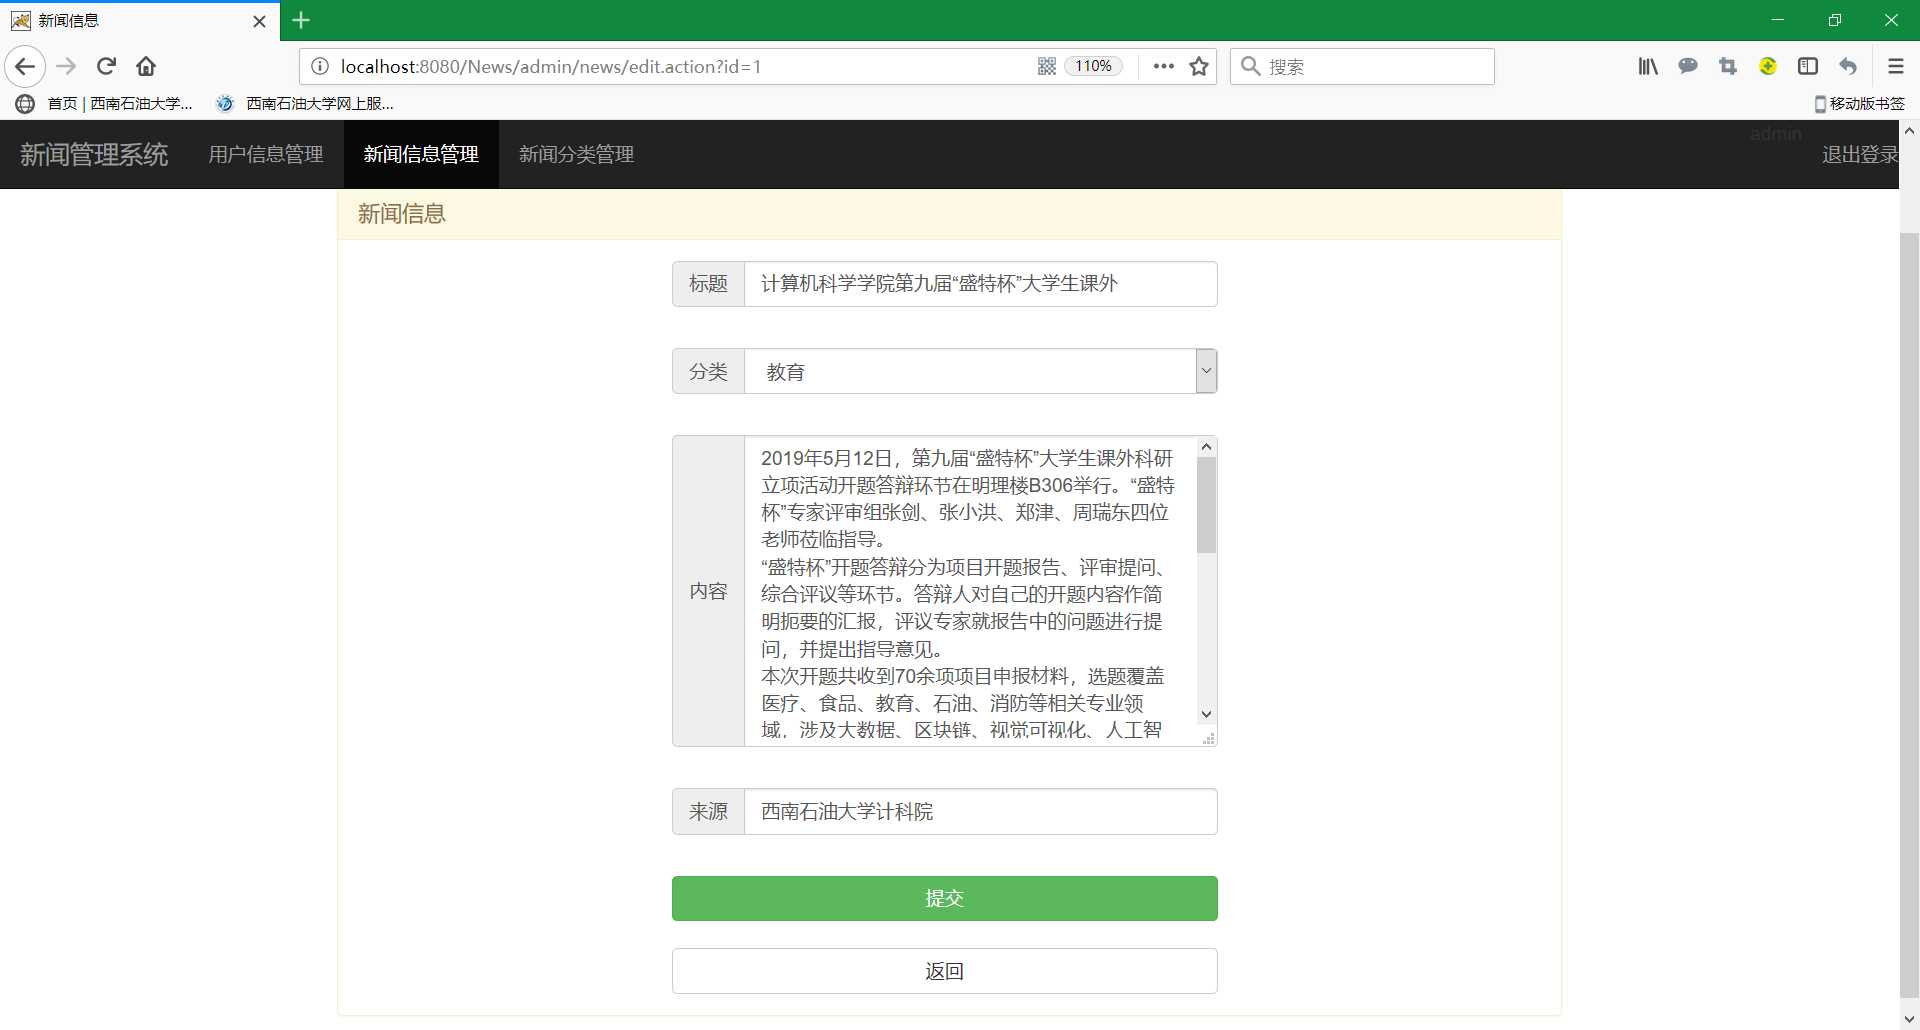Click the content textarea scrollbar thumb
1920x1030 pixels.
pos(1206,505)
